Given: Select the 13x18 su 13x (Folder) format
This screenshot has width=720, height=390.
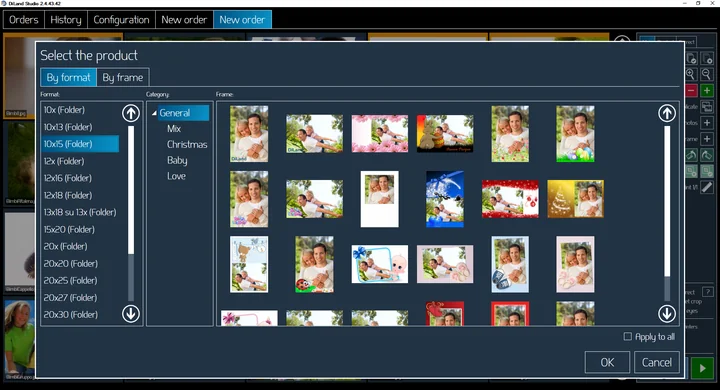Looking at the screenshot, I should click(x=80, y=212).
